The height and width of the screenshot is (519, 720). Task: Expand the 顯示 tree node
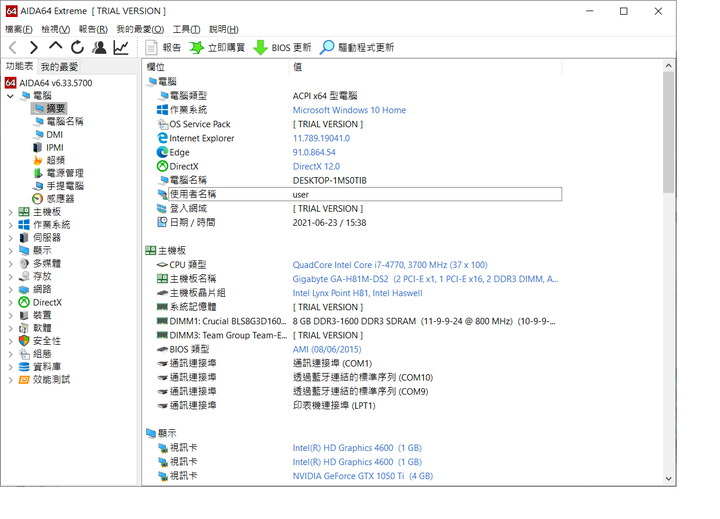pyautogui.click(x=11, y=250)
